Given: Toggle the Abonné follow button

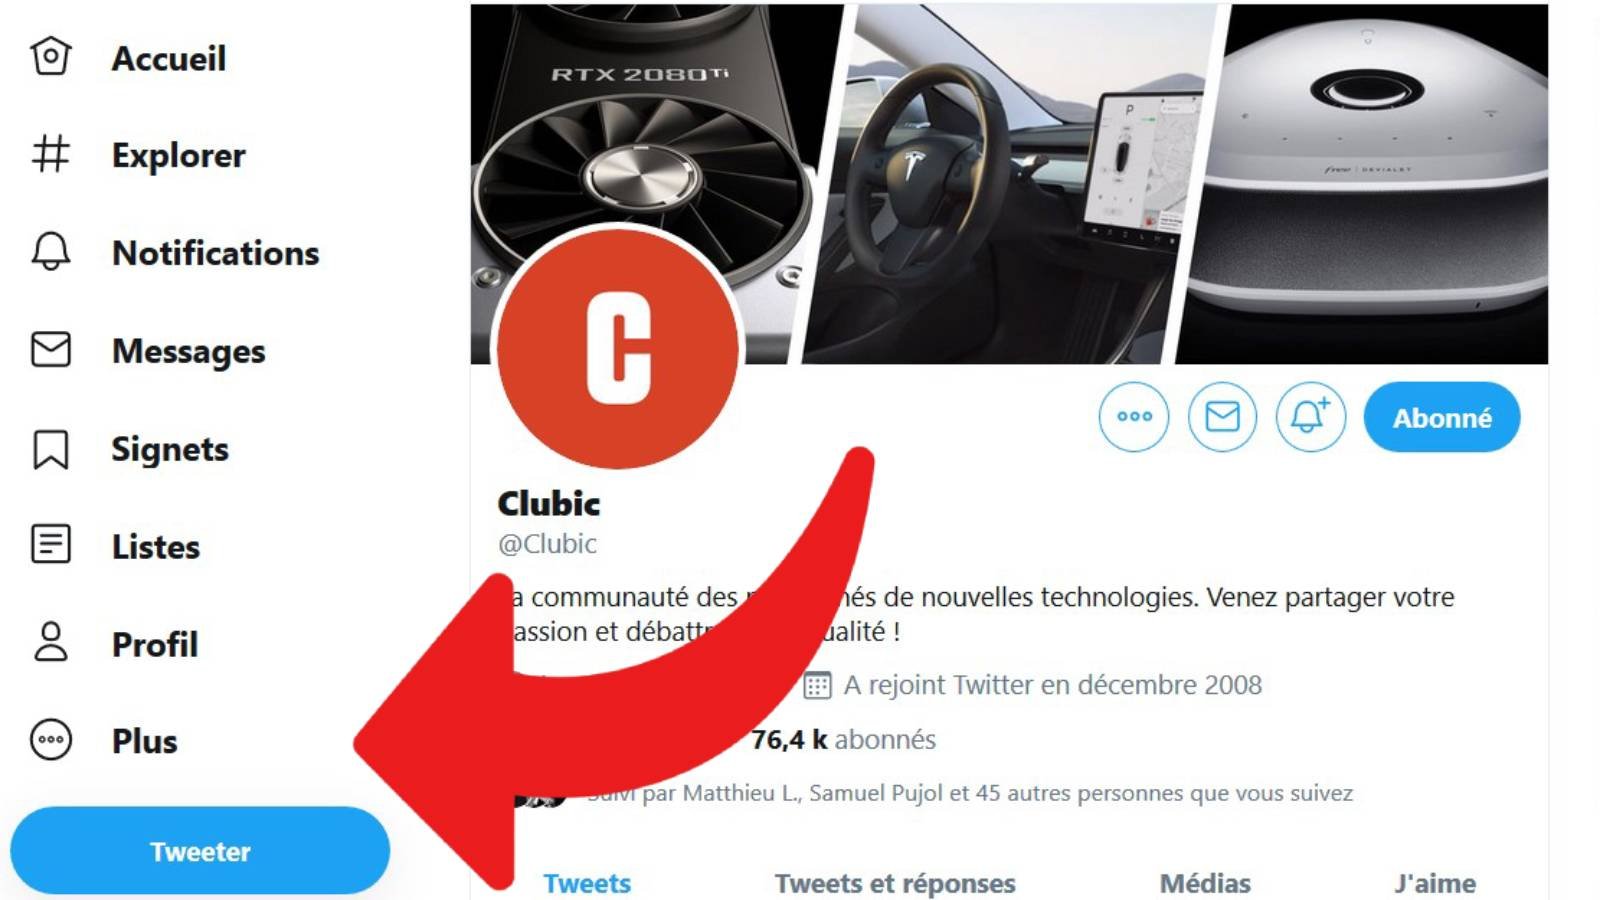Looking at the screenshot, I should pos(1442,417).
